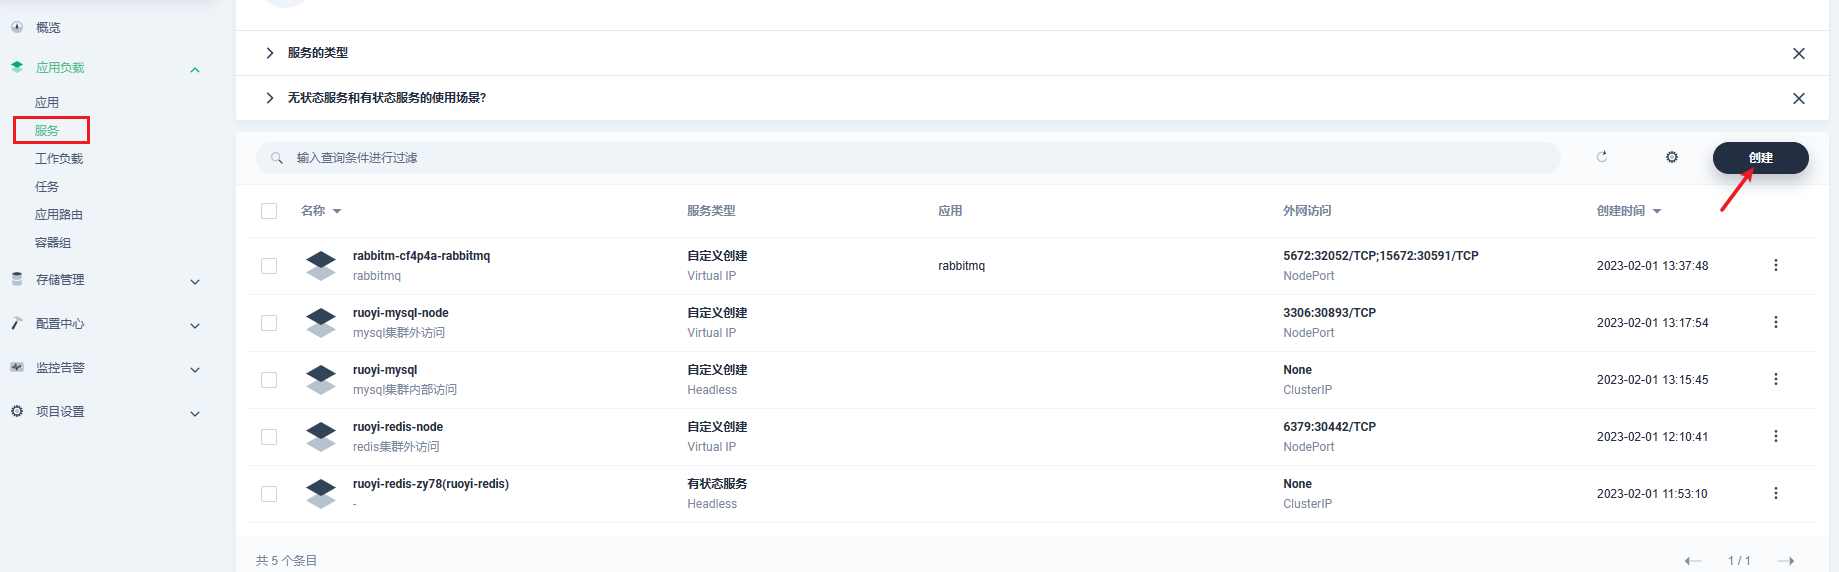Navigate to 应用路由 in the sidebar
1839x572 pixels.
(59, 214)
